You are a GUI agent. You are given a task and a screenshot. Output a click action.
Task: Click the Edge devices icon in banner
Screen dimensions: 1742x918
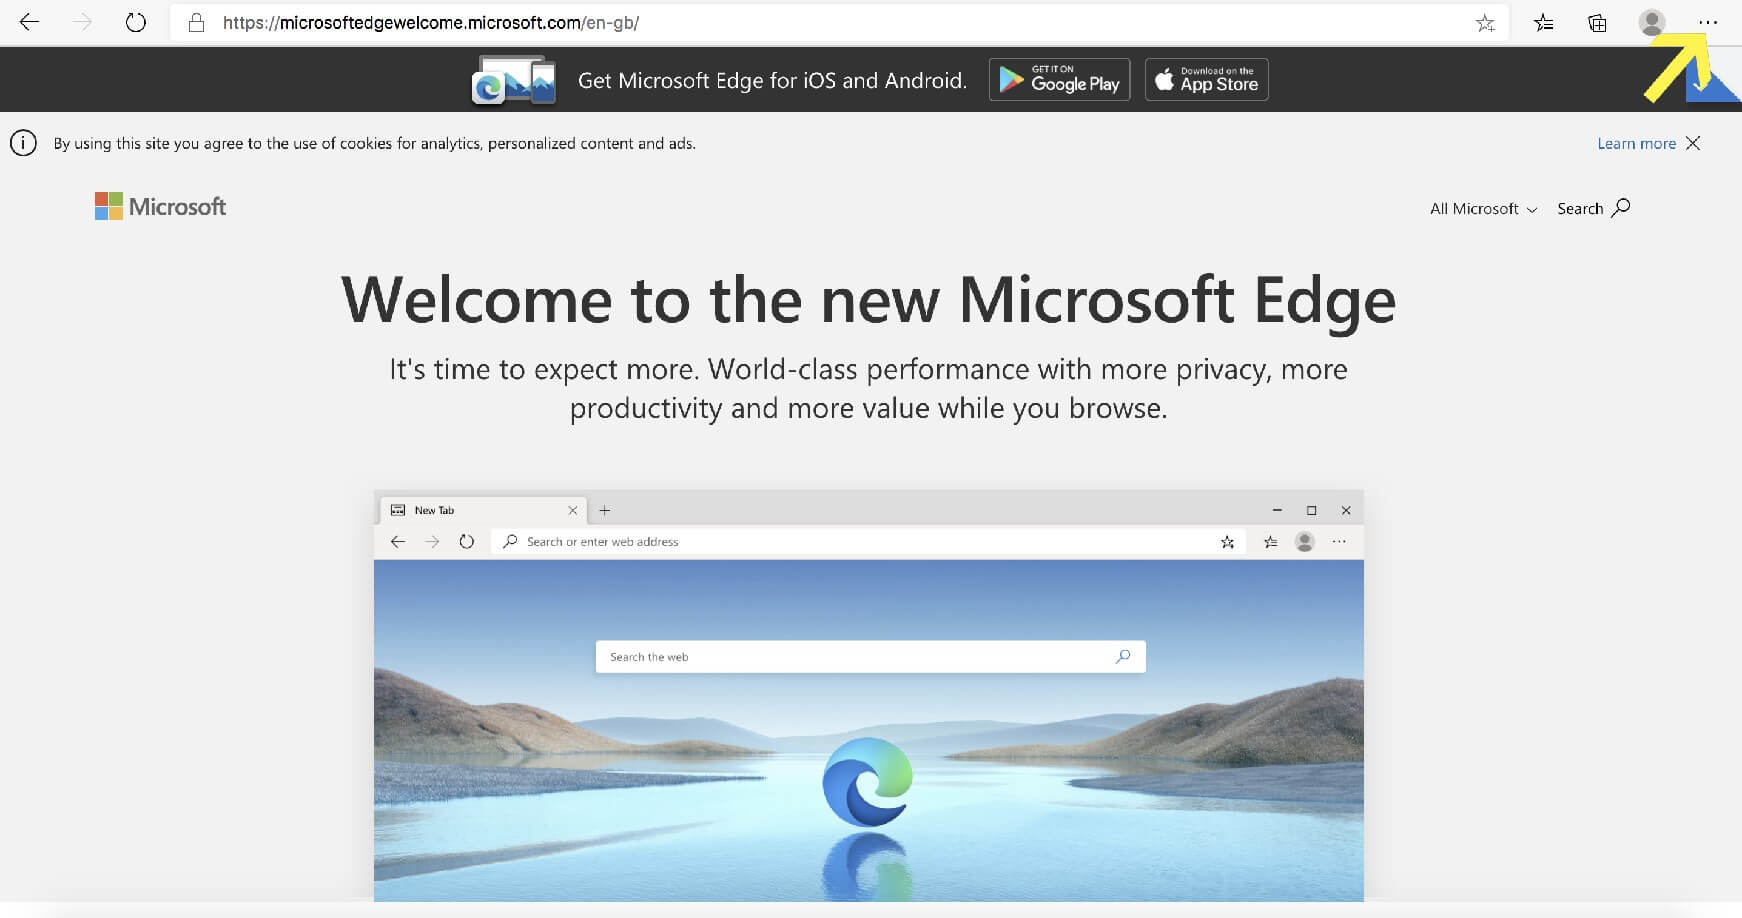click(x=513, y=80)
